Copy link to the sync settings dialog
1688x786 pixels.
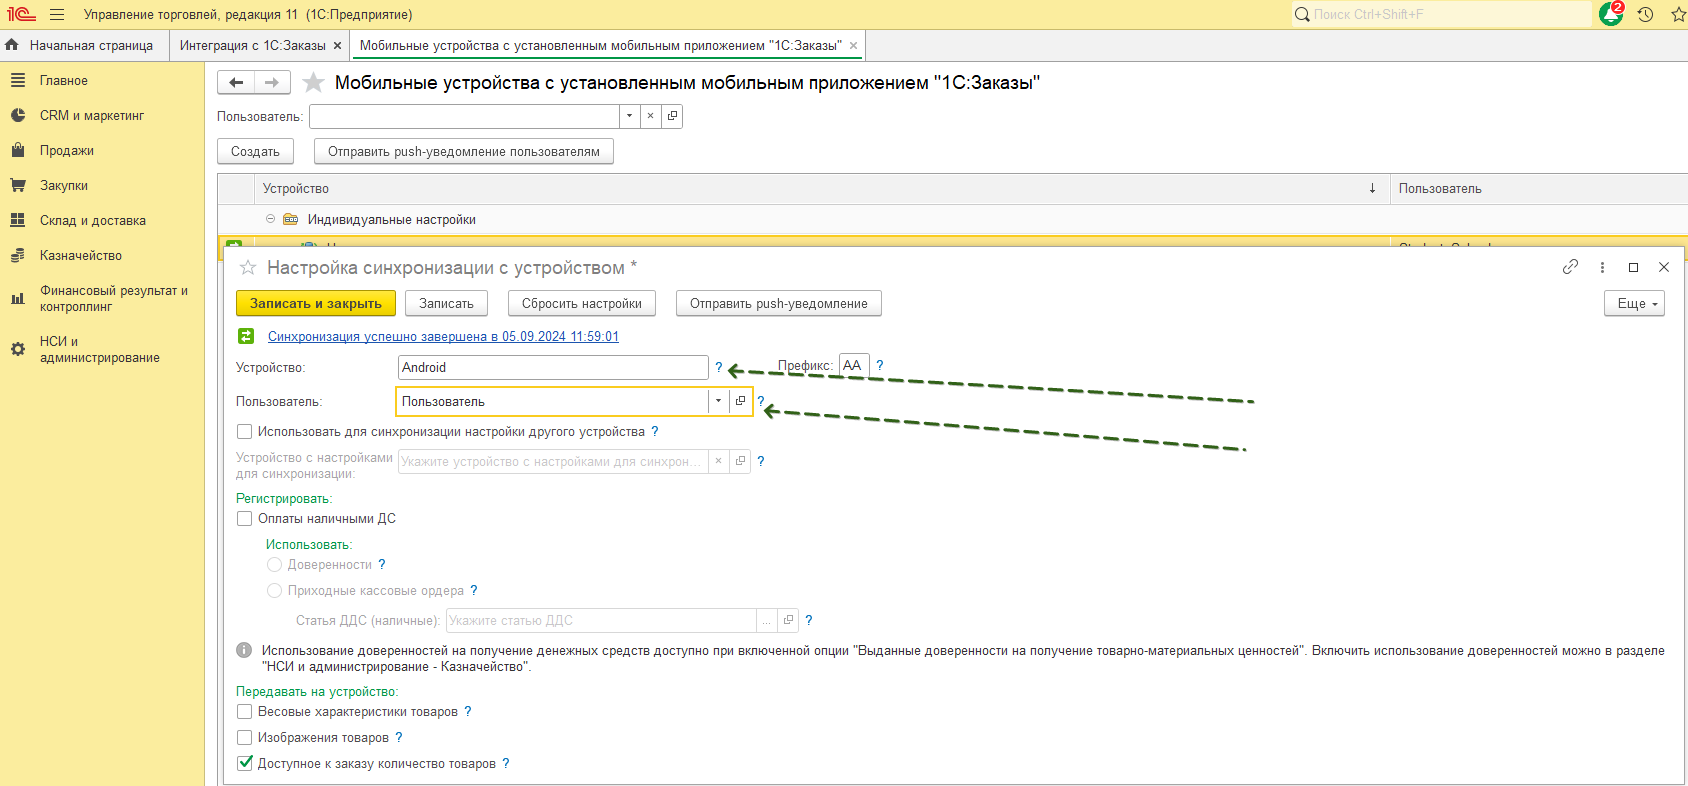pos(1570,267)
